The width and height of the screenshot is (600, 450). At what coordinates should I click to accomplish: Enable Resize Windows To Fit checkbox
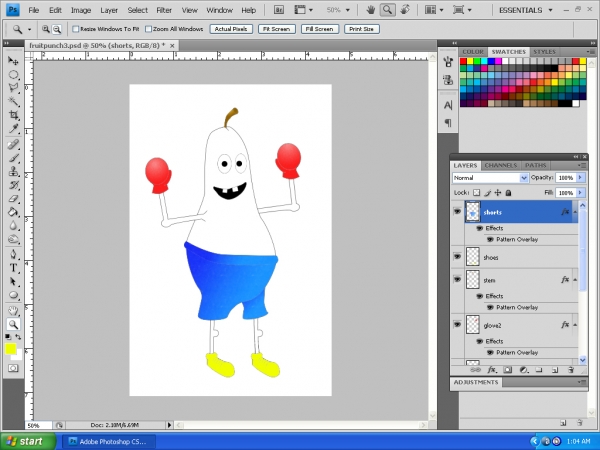[76, 29]
